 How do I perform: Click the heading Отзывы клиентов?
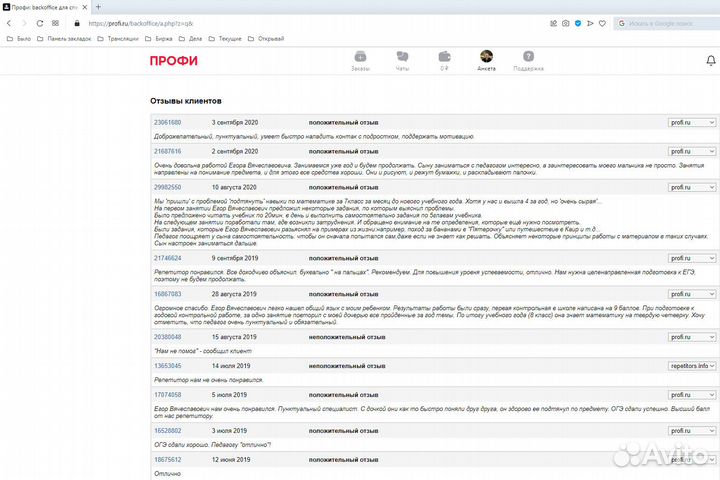[x=186, y=101]
